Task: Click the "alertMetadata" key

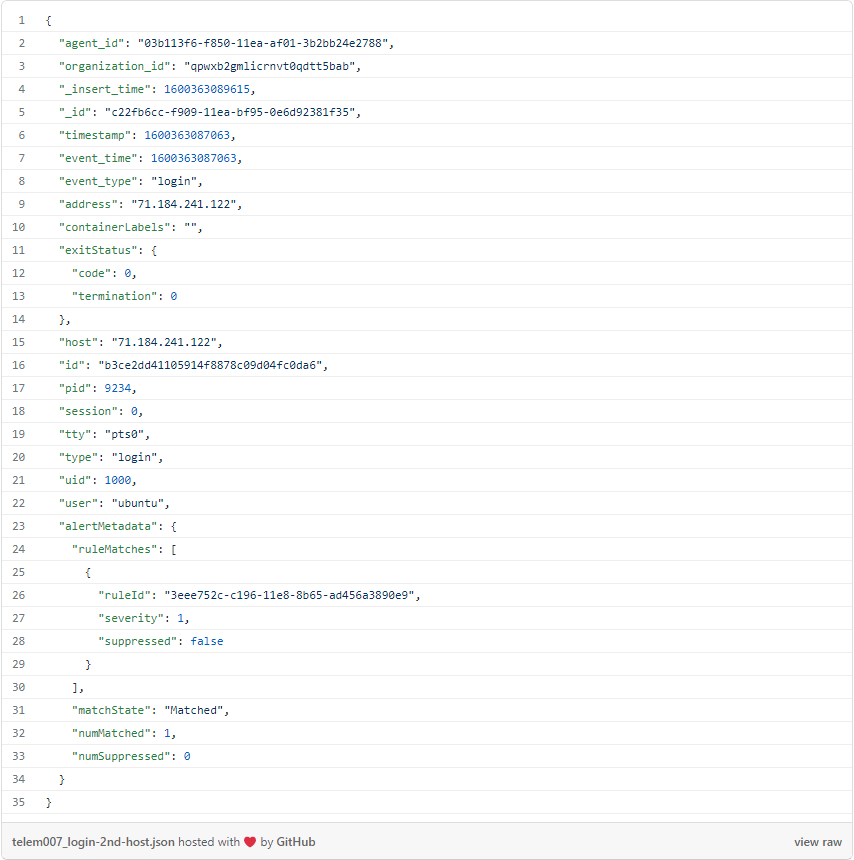Action: click(x=108, y=527)
